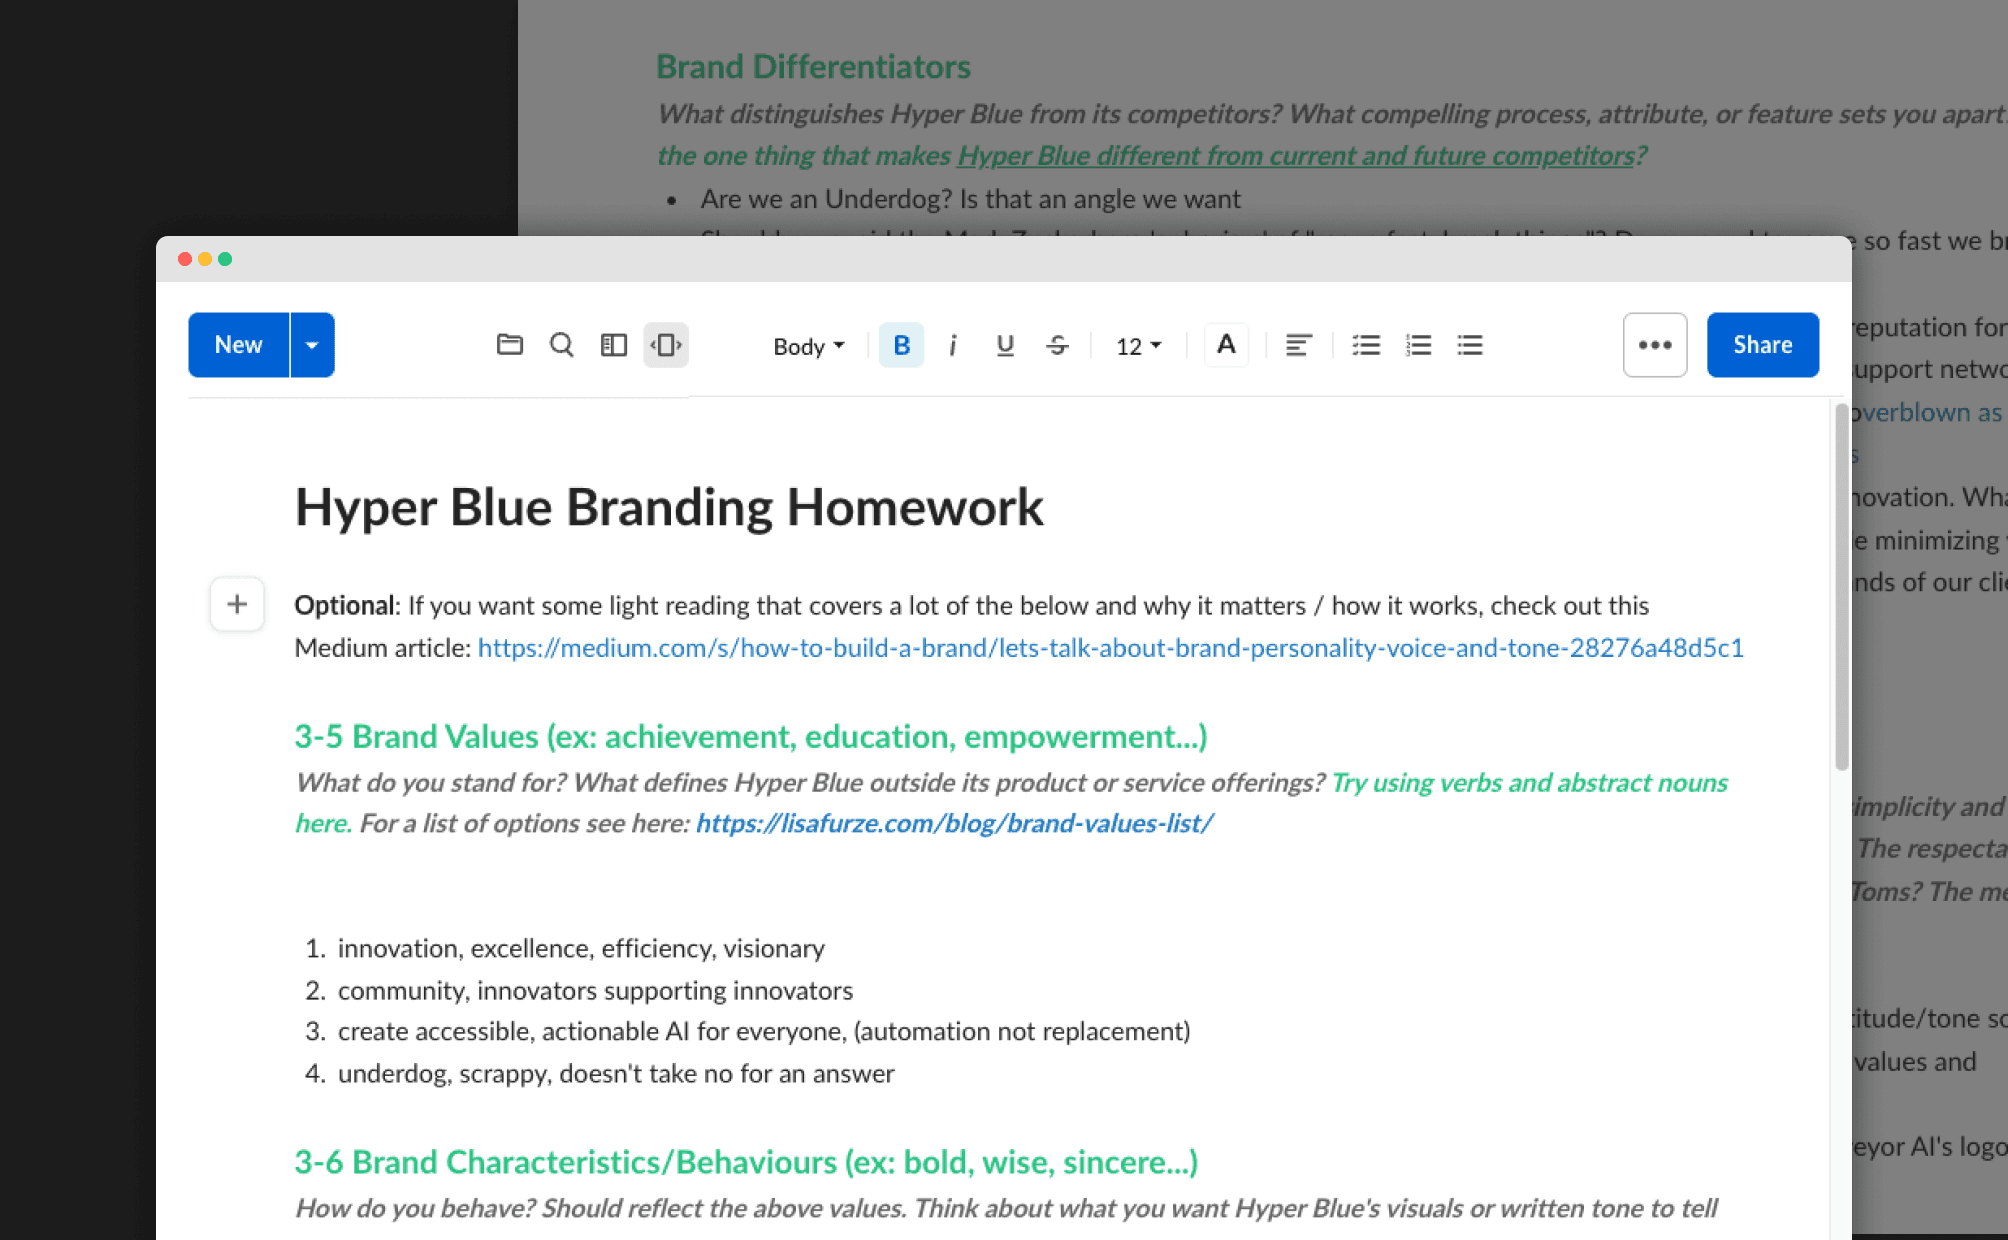Click list item about accessible, actionable AI
The width and height of the screenshot is (2008, 1240).
coord(764,1031)
